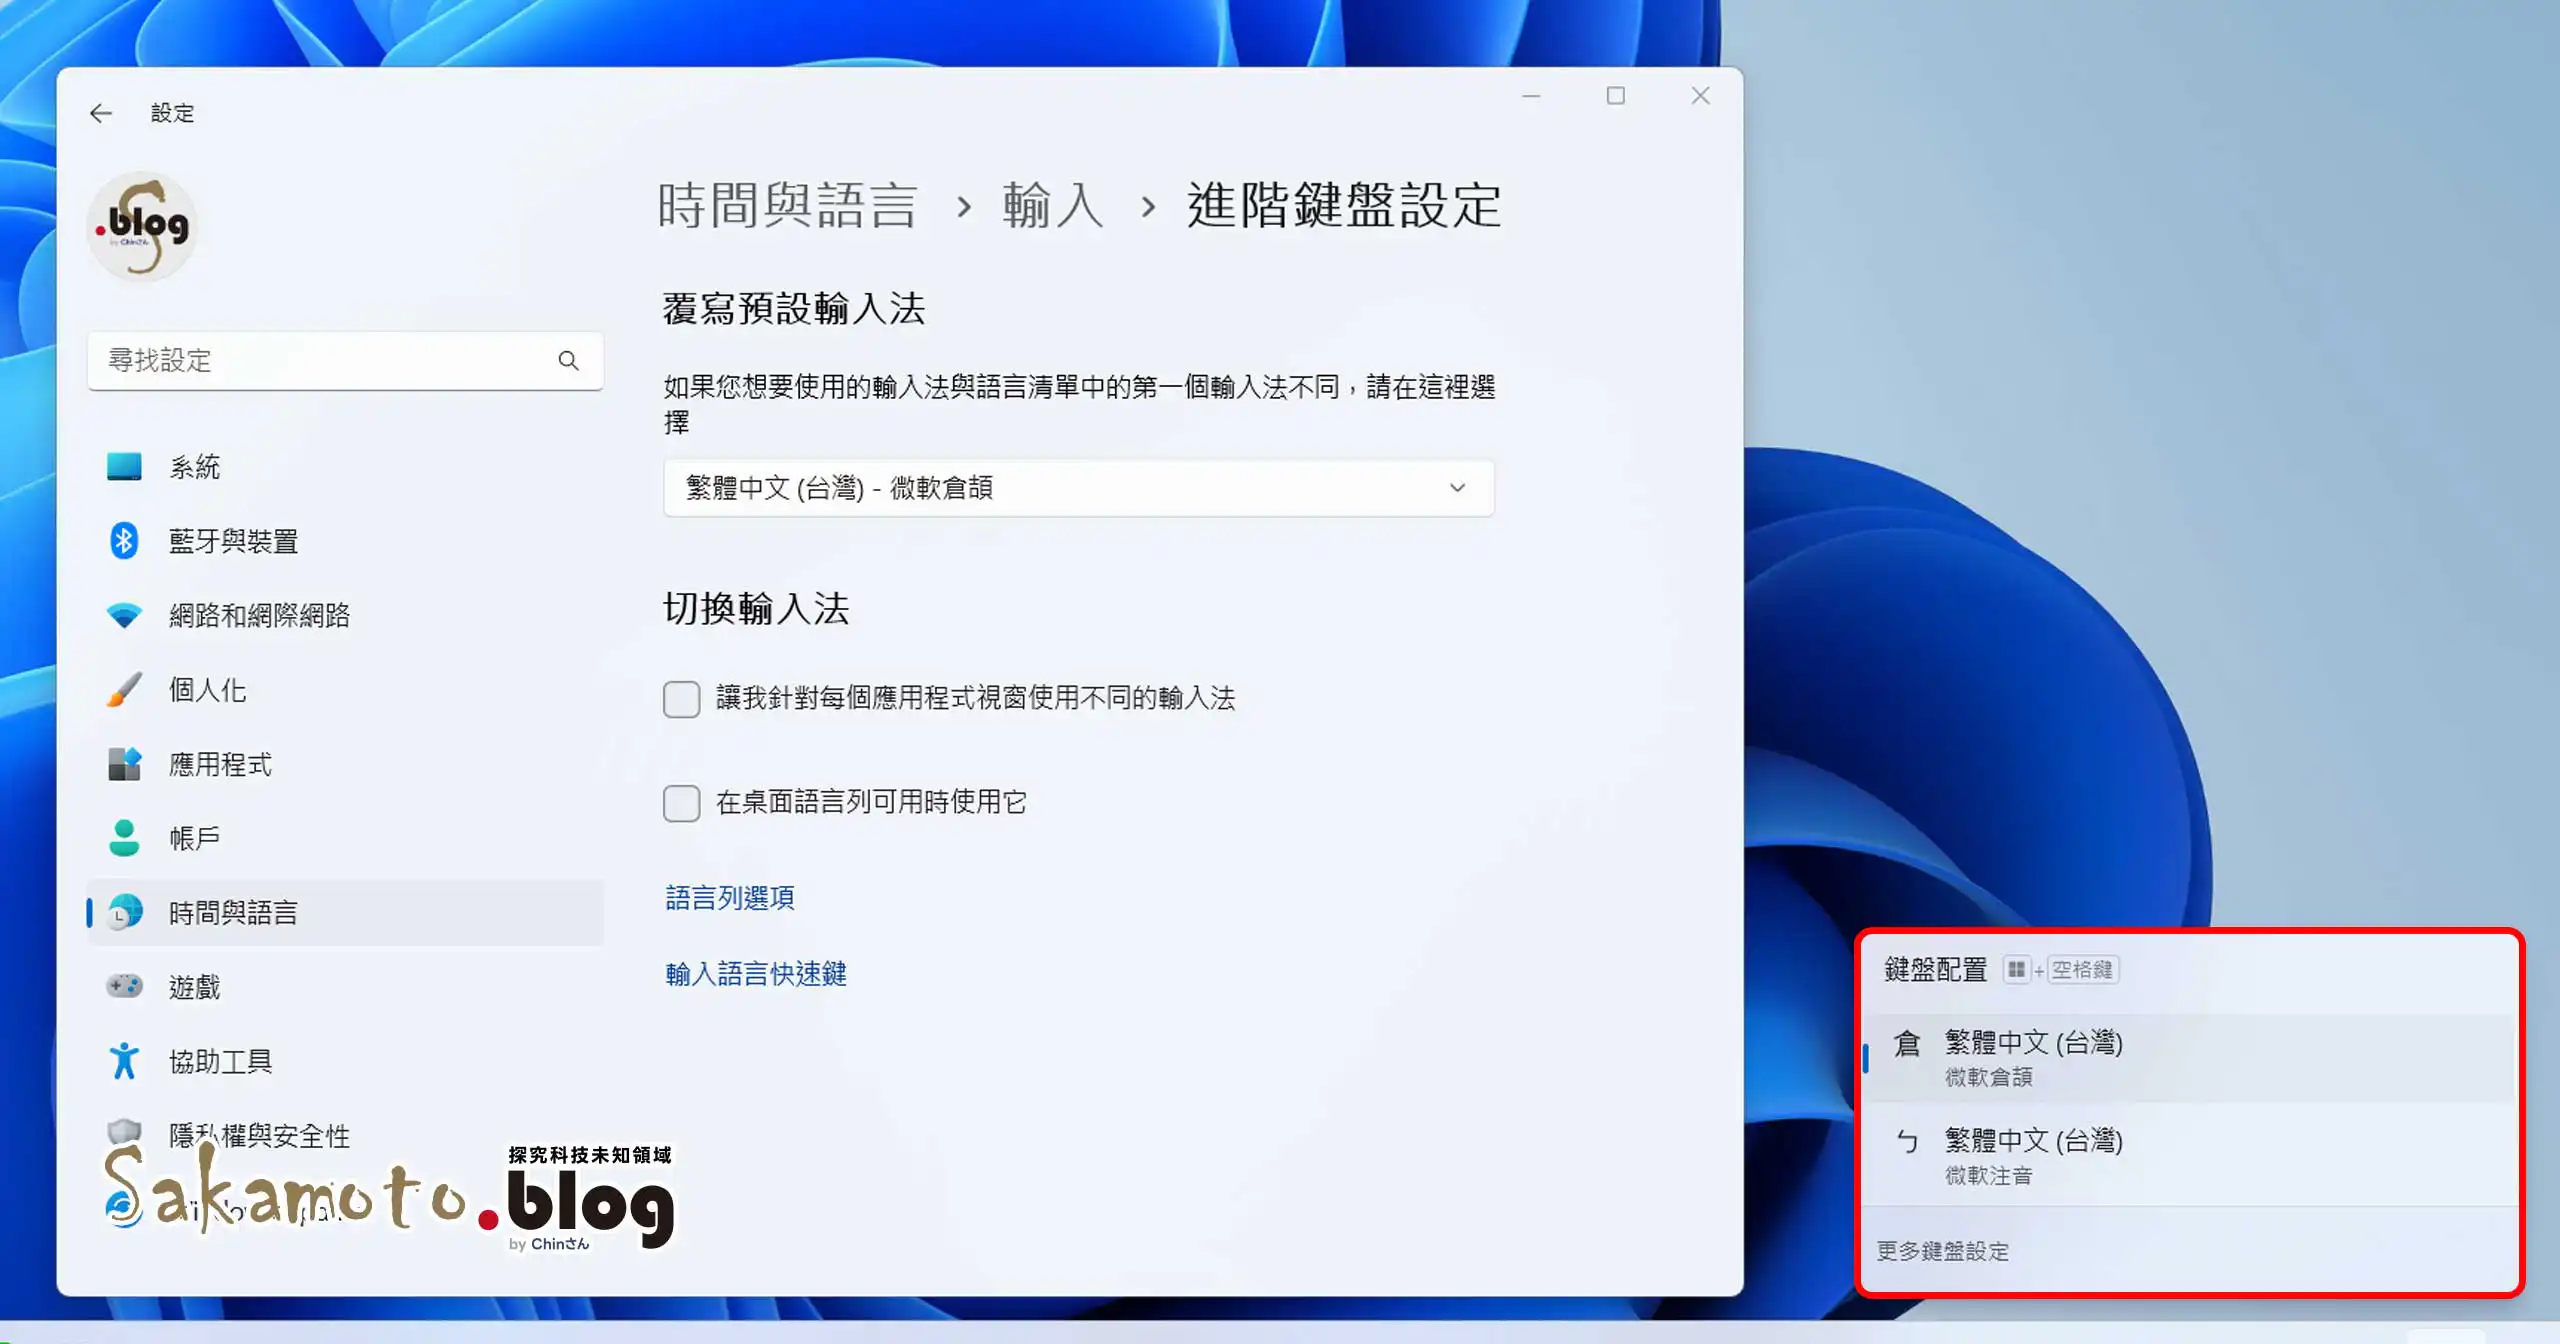Open 更多鍵盤設定 in keyboard flyout
This screenshot has width=2560, height=1344.
(1942, 1251)
